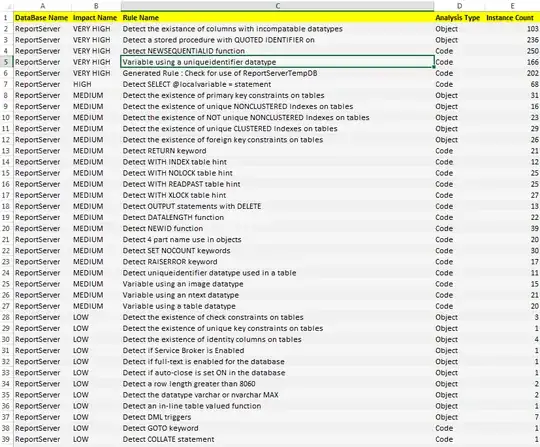The width and height of the screenshot is (540, 447).
Task: Click cell 'Generated Rule : Check for use of ReportServerTempDB'
Action: 277,73
